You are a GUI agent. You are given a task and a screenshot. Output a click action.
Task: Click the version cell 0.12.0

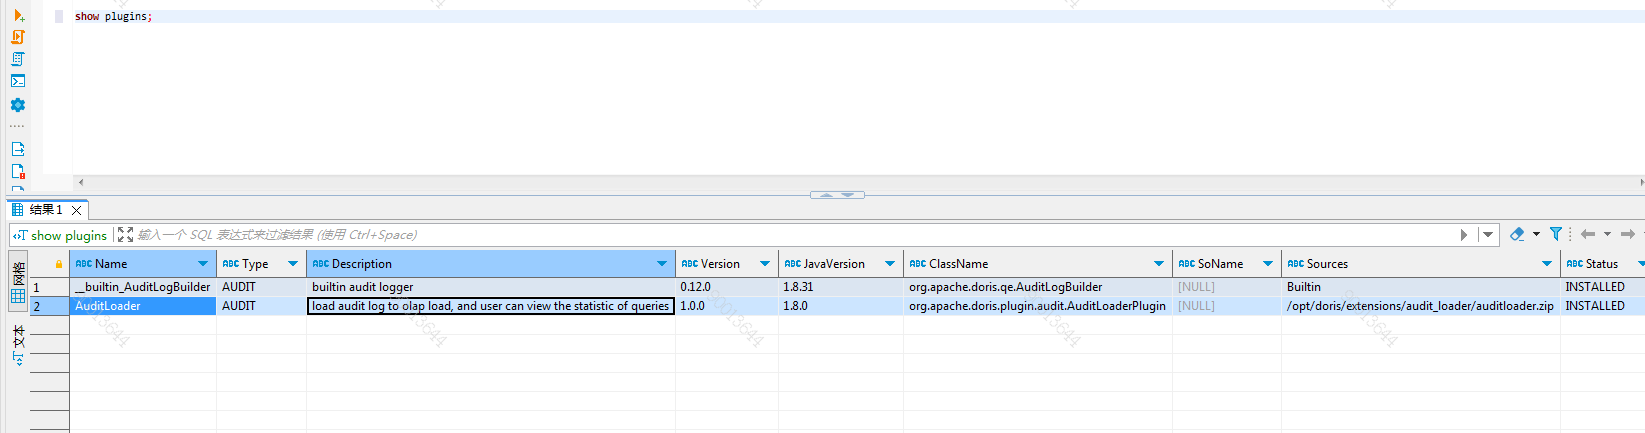(727, 287)
